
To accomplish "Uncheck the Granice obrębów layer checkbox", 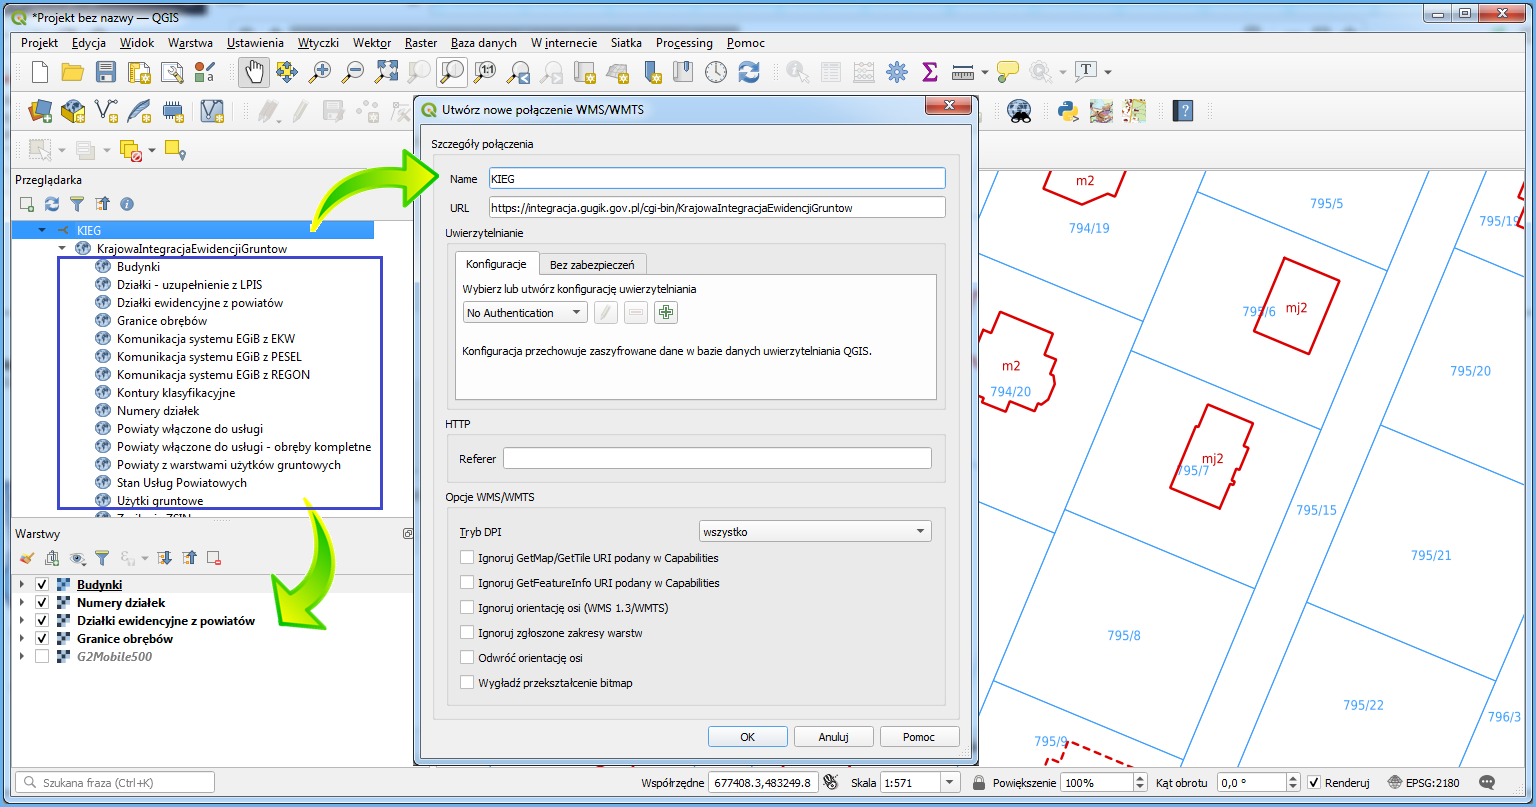I will [x=42, y=639].
